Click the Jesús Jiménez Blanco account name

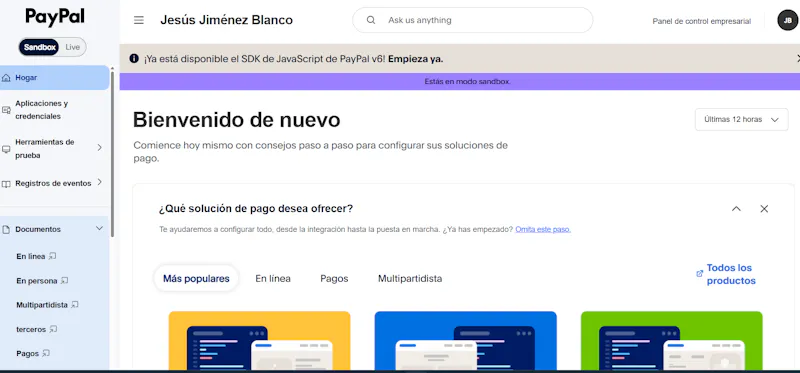[227, 20]
